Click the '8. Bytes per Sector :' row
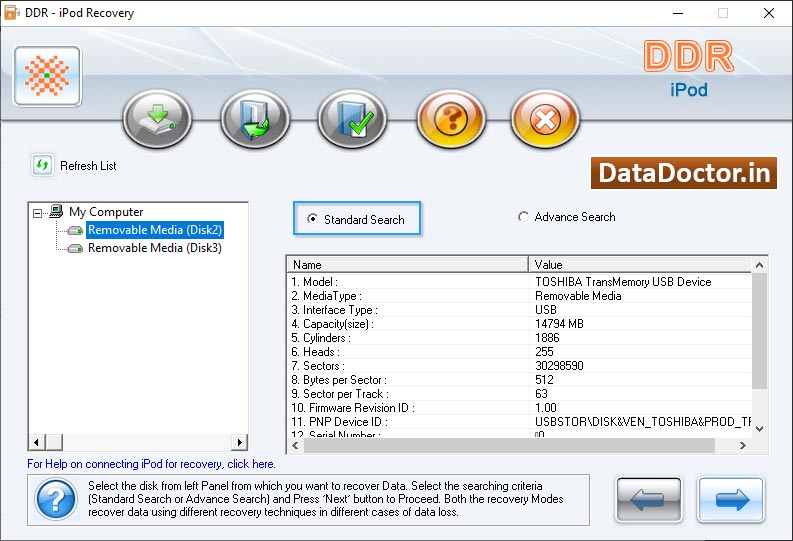 (519, 380)
